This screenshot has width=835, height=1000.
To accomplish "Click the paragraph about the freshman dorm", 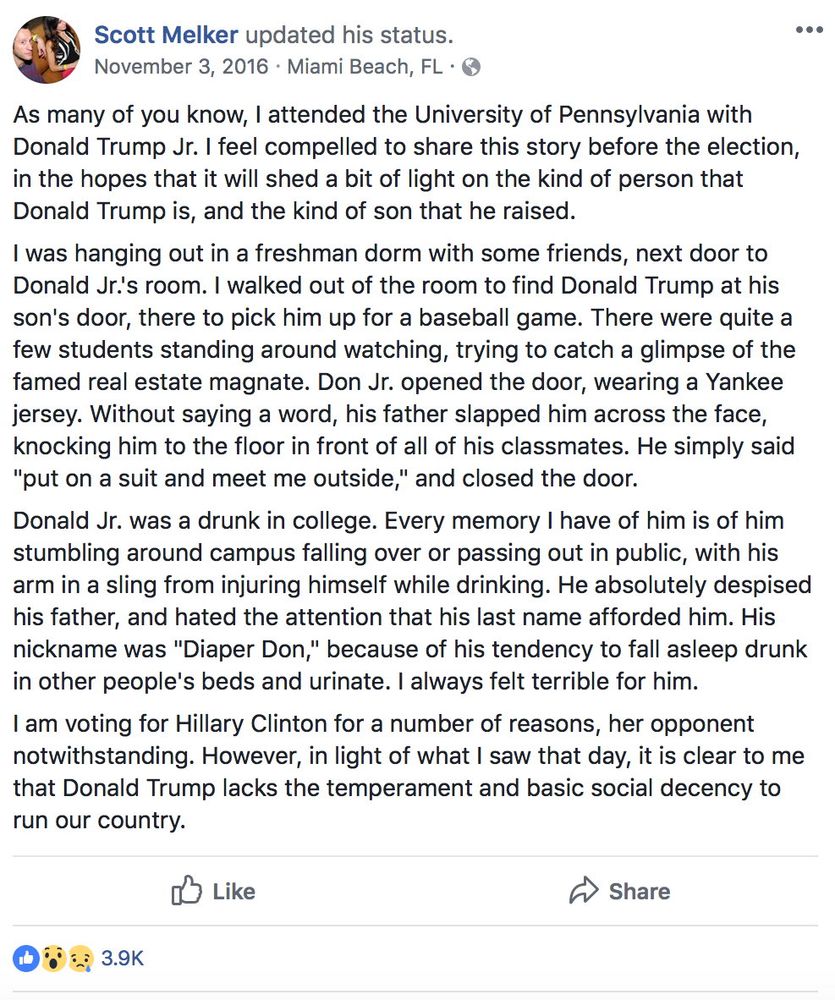I will [x=404, y=365].
